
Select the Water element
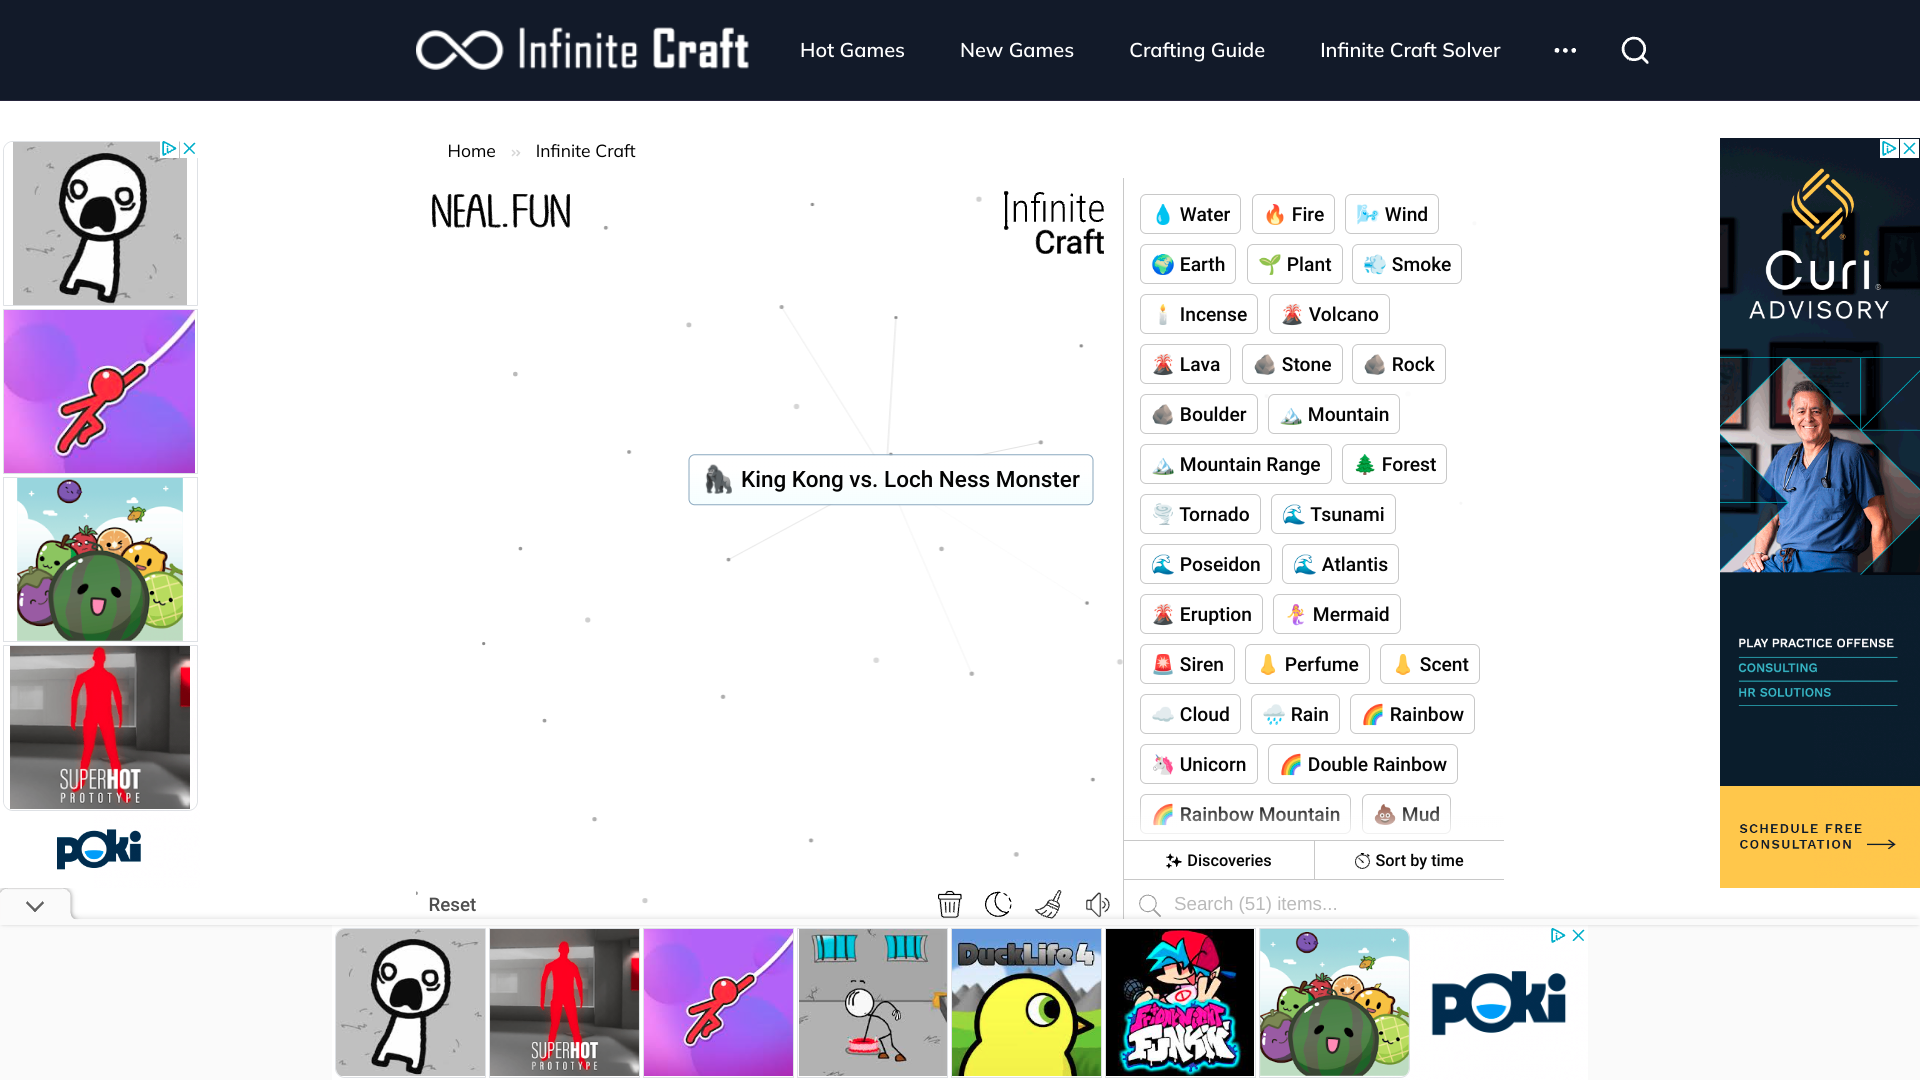1190,214
